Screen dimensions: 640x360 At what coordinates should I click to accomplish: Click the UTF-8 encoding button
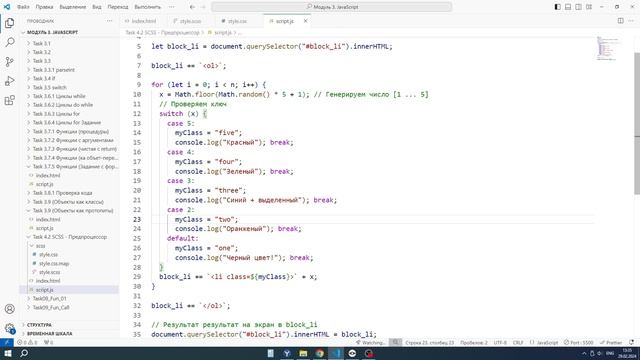pos(500,342)
